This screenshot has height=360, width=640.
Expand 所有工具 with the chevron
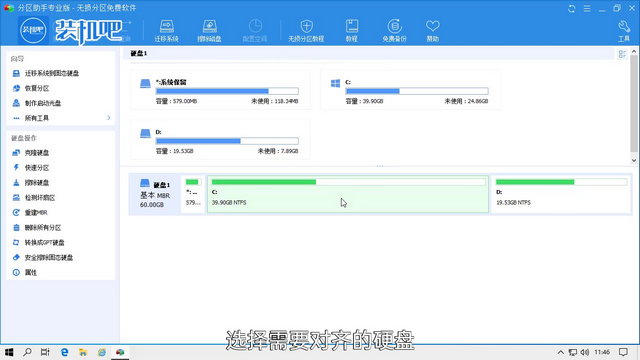point(109,118)
